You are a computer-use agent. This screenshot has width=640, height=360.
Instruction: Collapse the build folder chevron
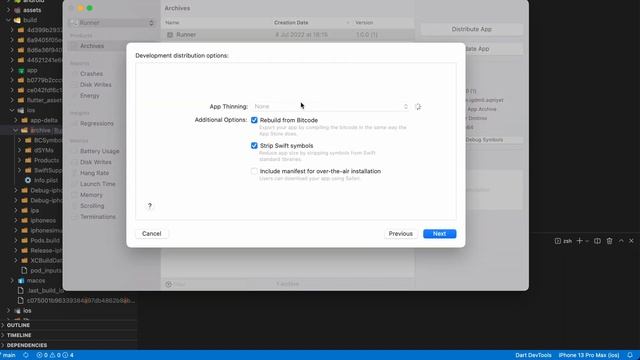[x=8, y=20]
